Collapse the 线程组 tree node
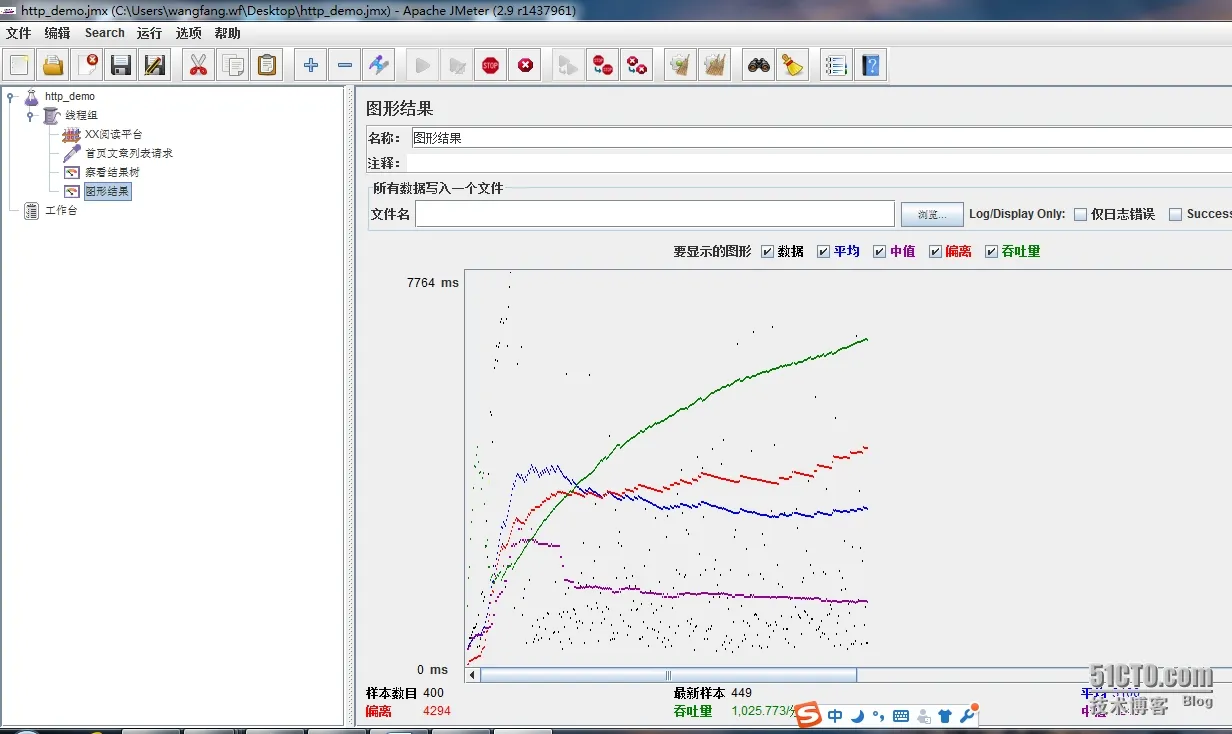 click(x=31, y=115)
